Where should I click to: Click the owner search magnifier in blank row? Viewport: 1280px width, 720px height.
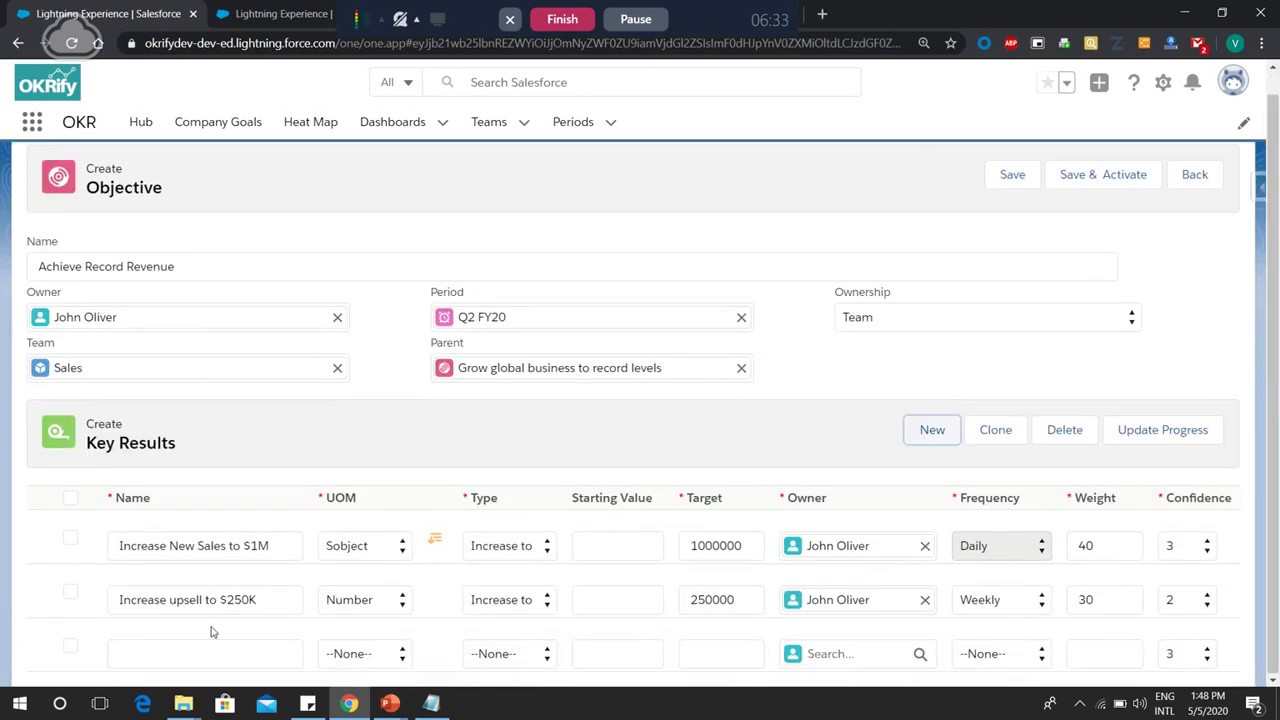pos(920,654)
